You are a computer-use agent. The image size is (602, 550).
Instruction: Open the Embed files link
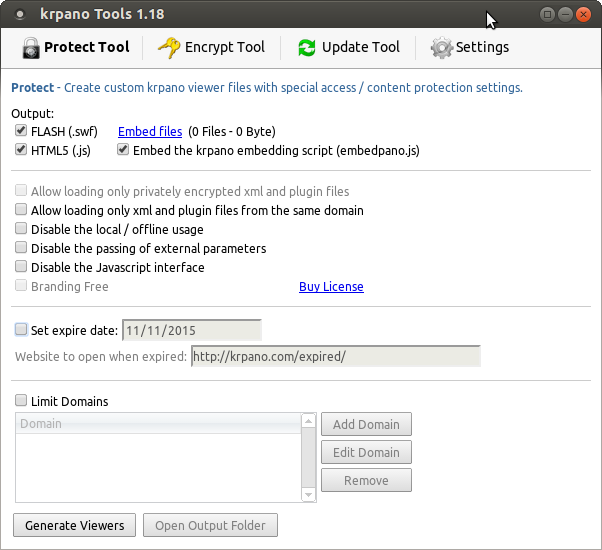(x=150, y=131)
